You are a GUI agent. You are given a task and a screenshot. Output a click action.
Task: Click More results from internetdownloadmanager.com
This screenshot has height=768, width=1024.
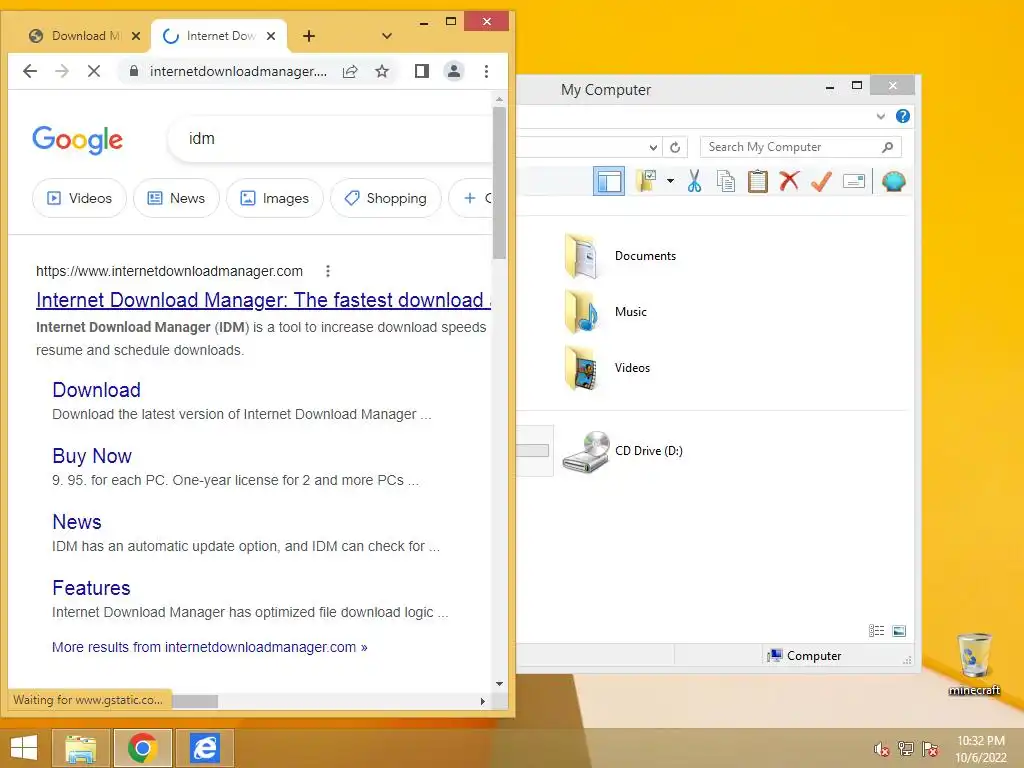[210, 647]
